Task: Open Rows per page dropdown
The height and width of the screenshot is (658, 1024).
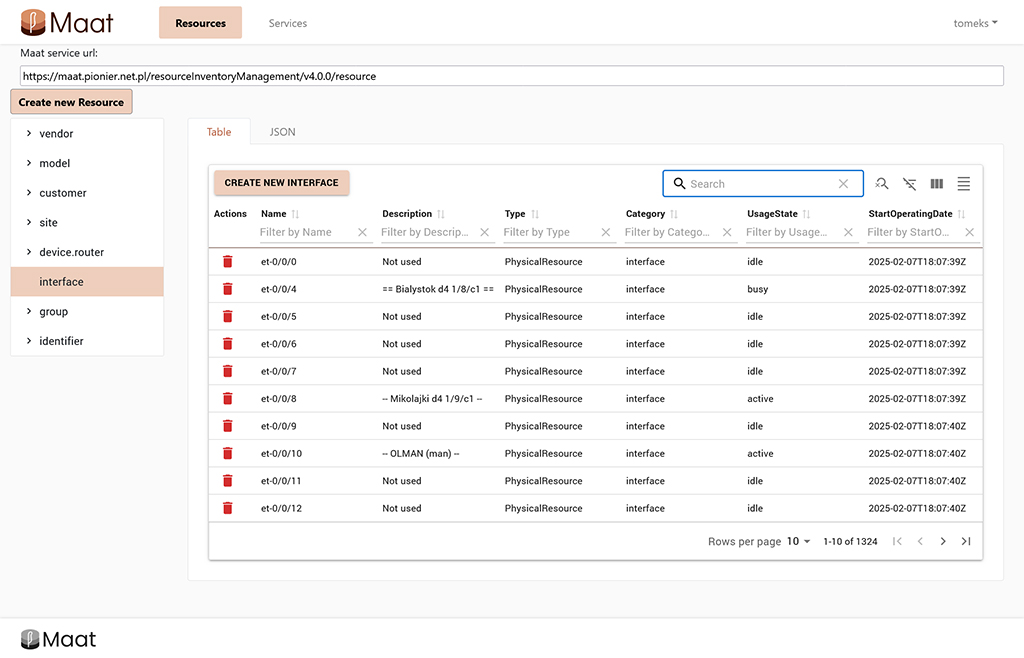Action: coord(798,541)
